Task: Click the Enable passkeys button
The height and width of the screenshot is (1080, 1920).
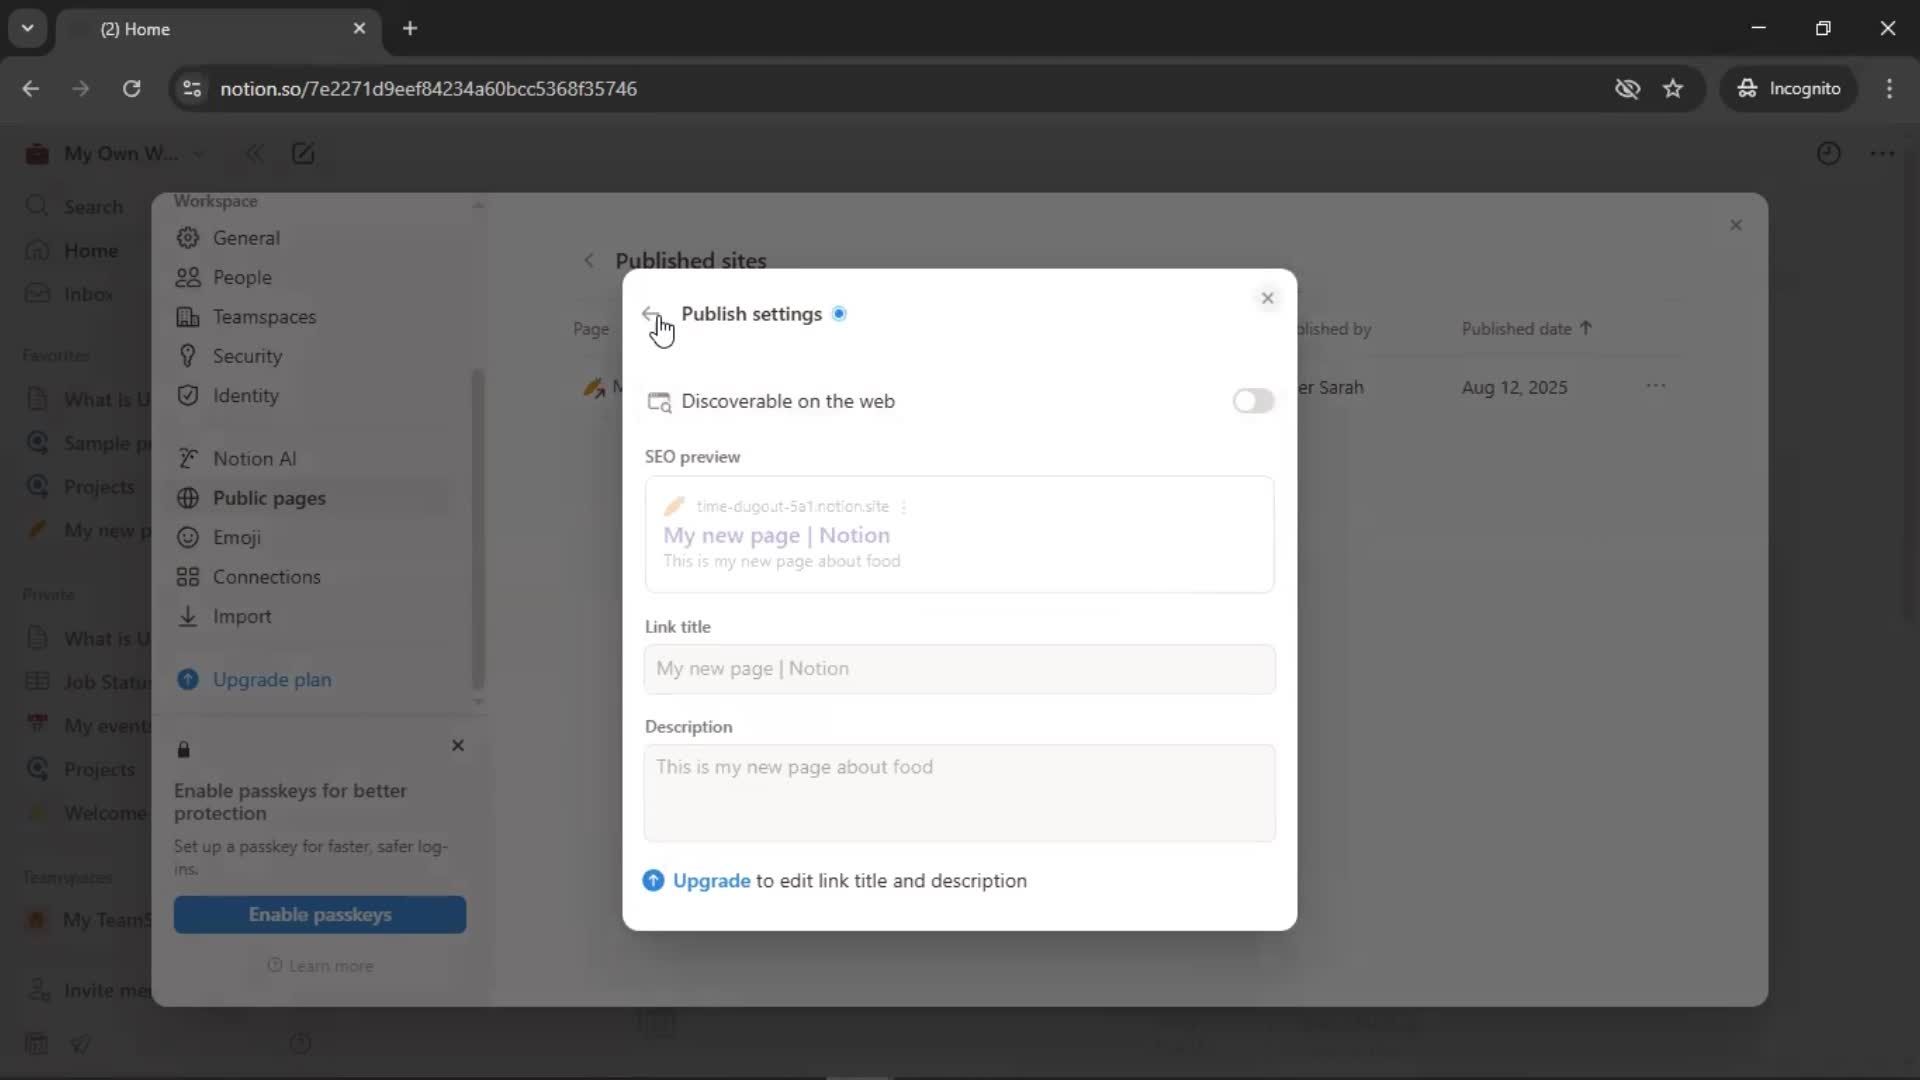Action: (320, 915)
